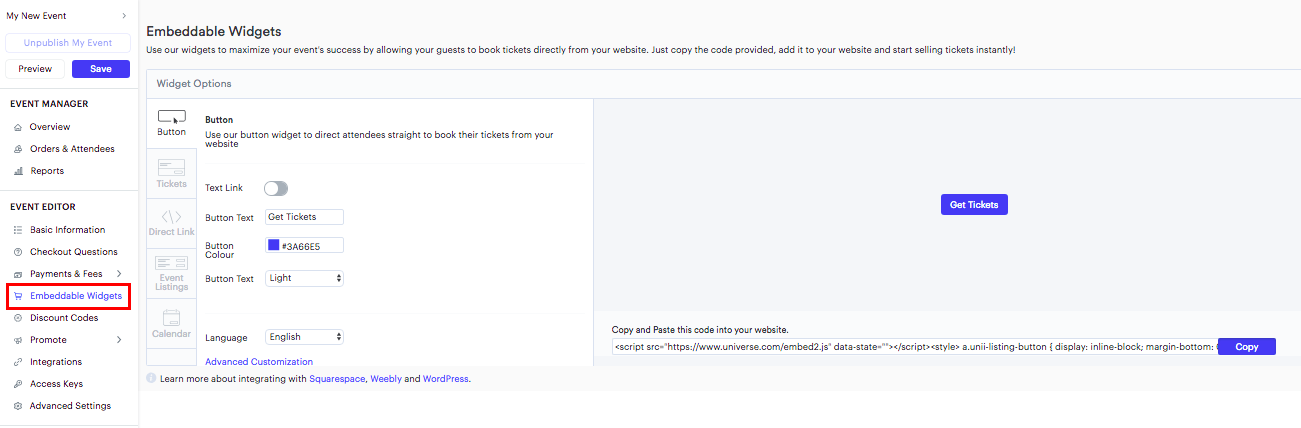Click the Overview home icon

coord(17,127)
